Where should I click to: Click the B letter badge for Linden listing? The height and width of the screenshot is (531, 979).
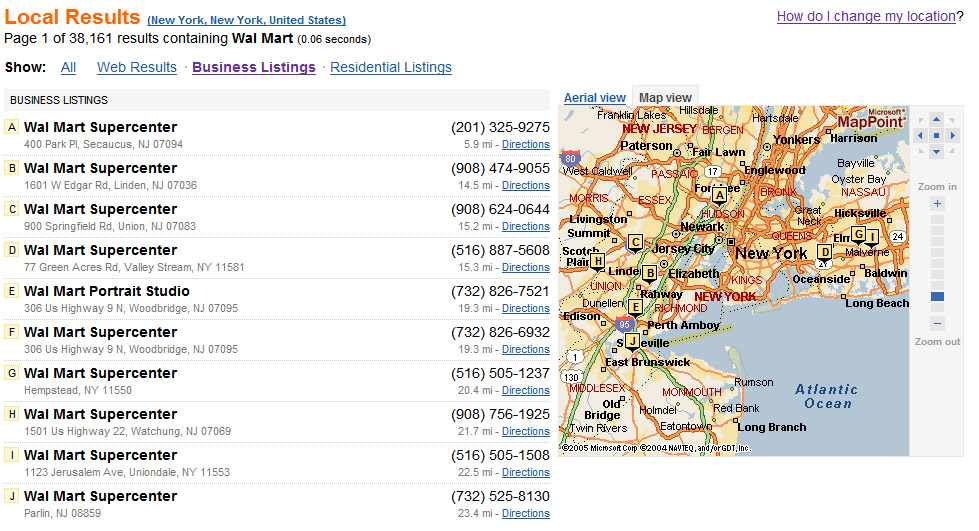[12, 168]
